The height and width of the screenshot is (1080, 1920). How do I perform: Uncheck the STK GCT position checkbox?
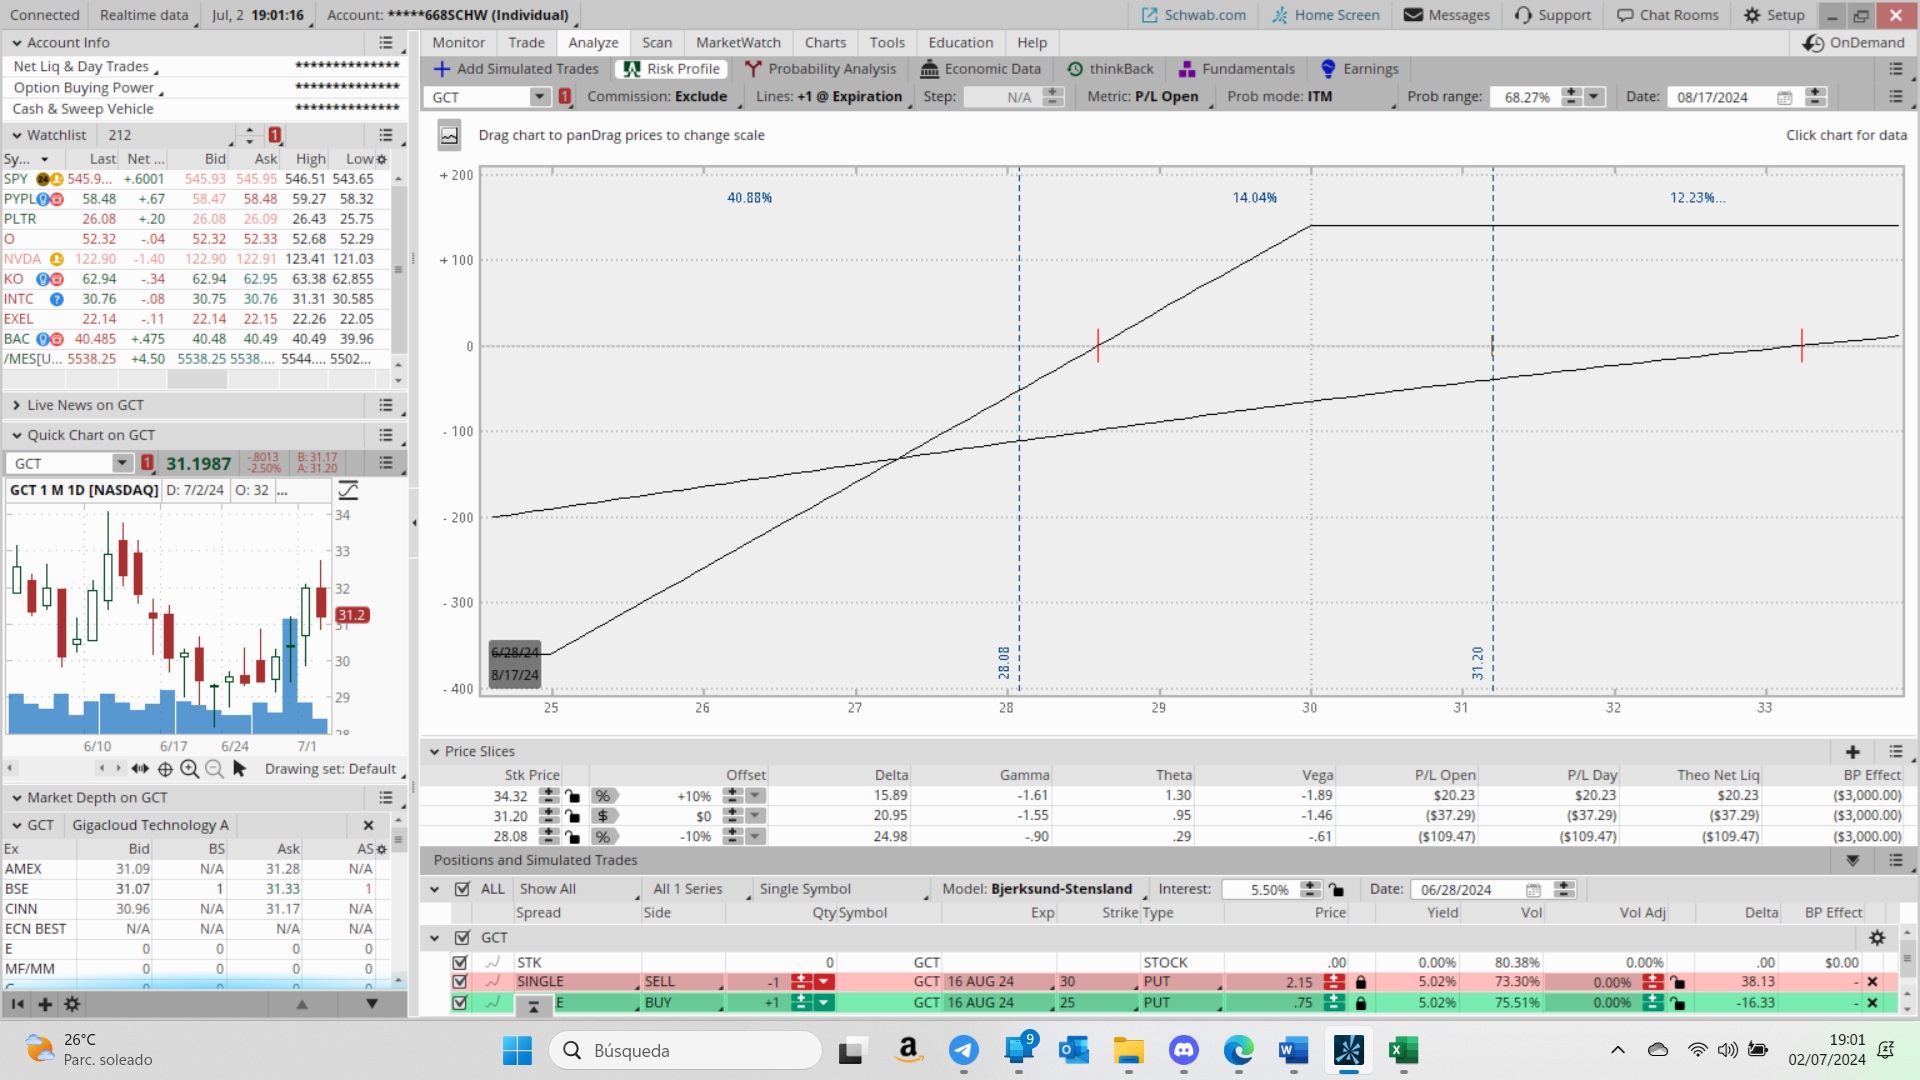click(460, 962)
